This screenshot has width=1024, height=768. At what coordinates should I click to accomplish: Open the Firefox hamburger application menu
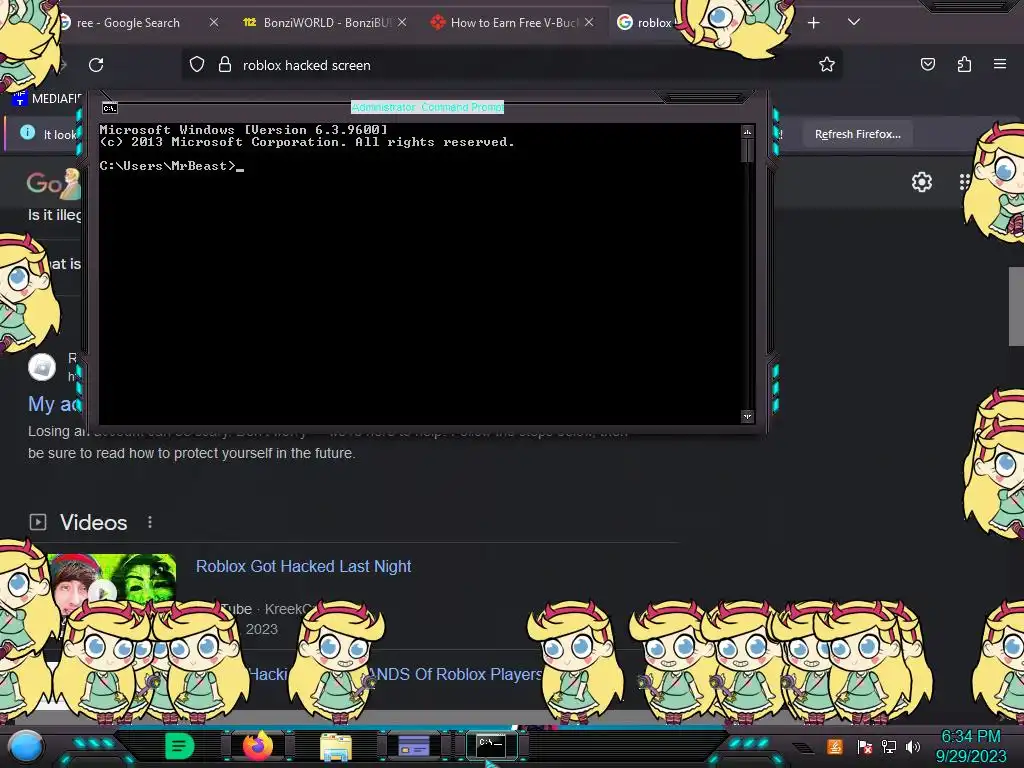click(x=1000, y=64)
